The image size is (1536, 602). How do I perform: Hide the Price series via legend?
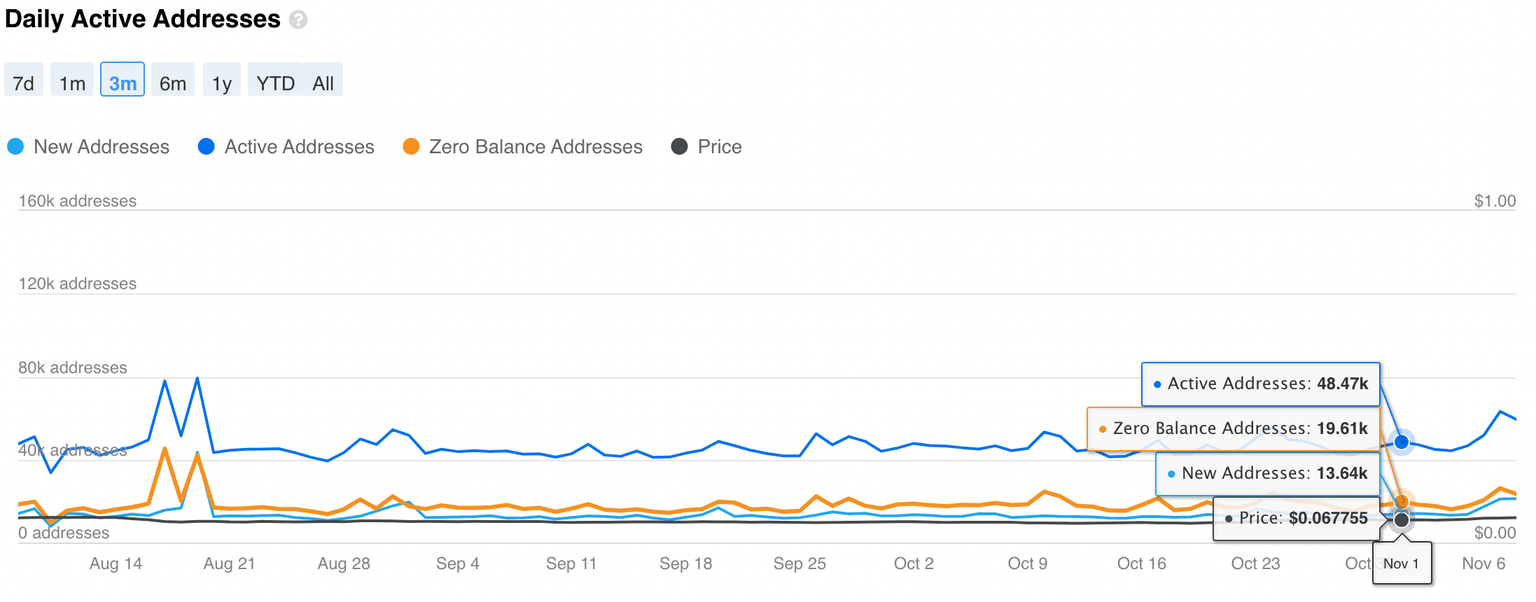click(719, 147)
